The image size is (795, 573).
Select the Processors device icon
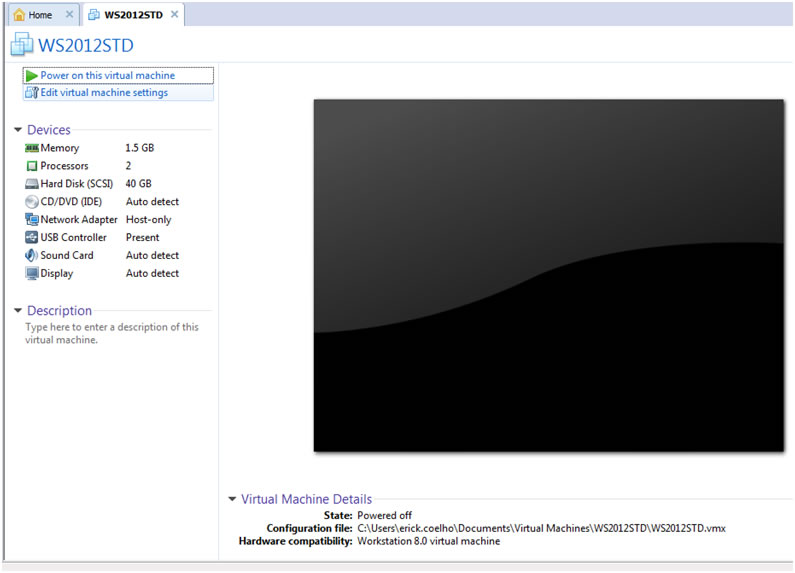click(32, 166)
